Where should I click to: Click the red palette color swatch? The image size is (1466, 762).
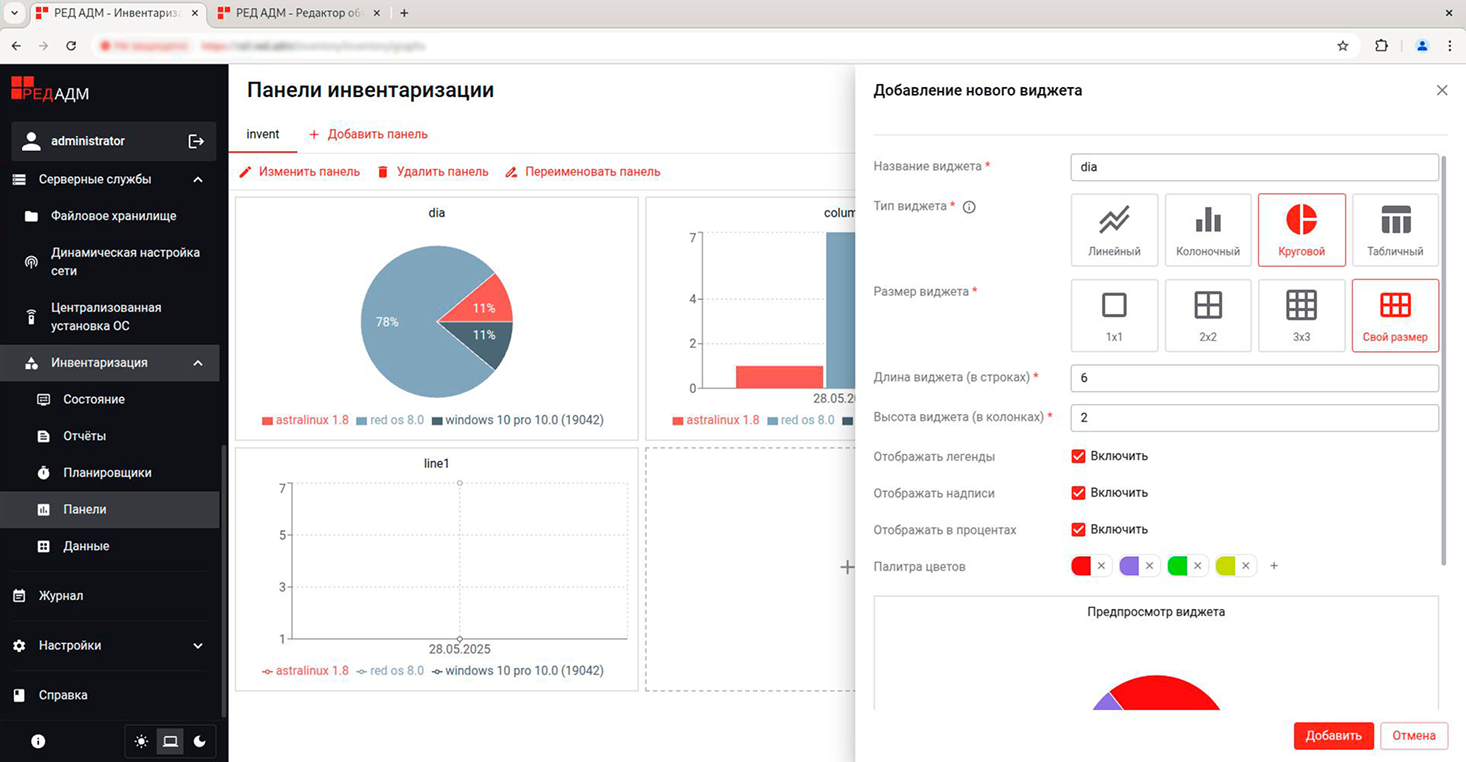(x=1081, y=566)
